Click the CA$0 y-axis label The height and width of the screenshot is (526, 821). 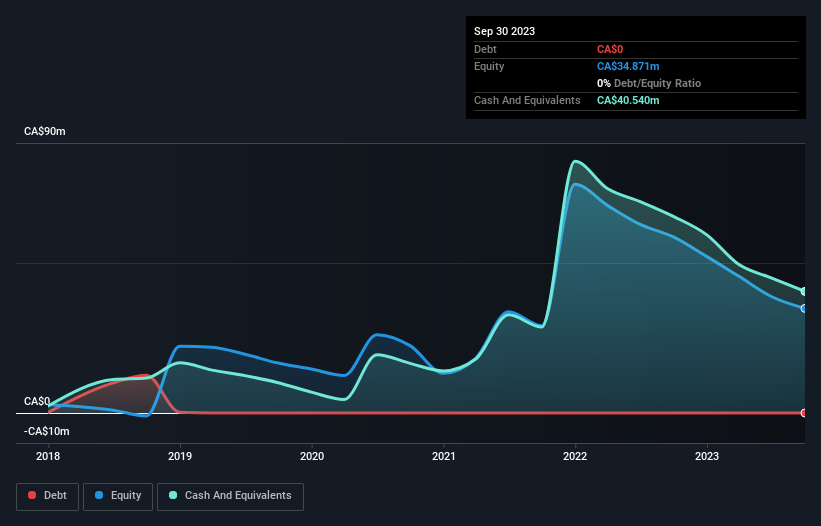(37, 401)
